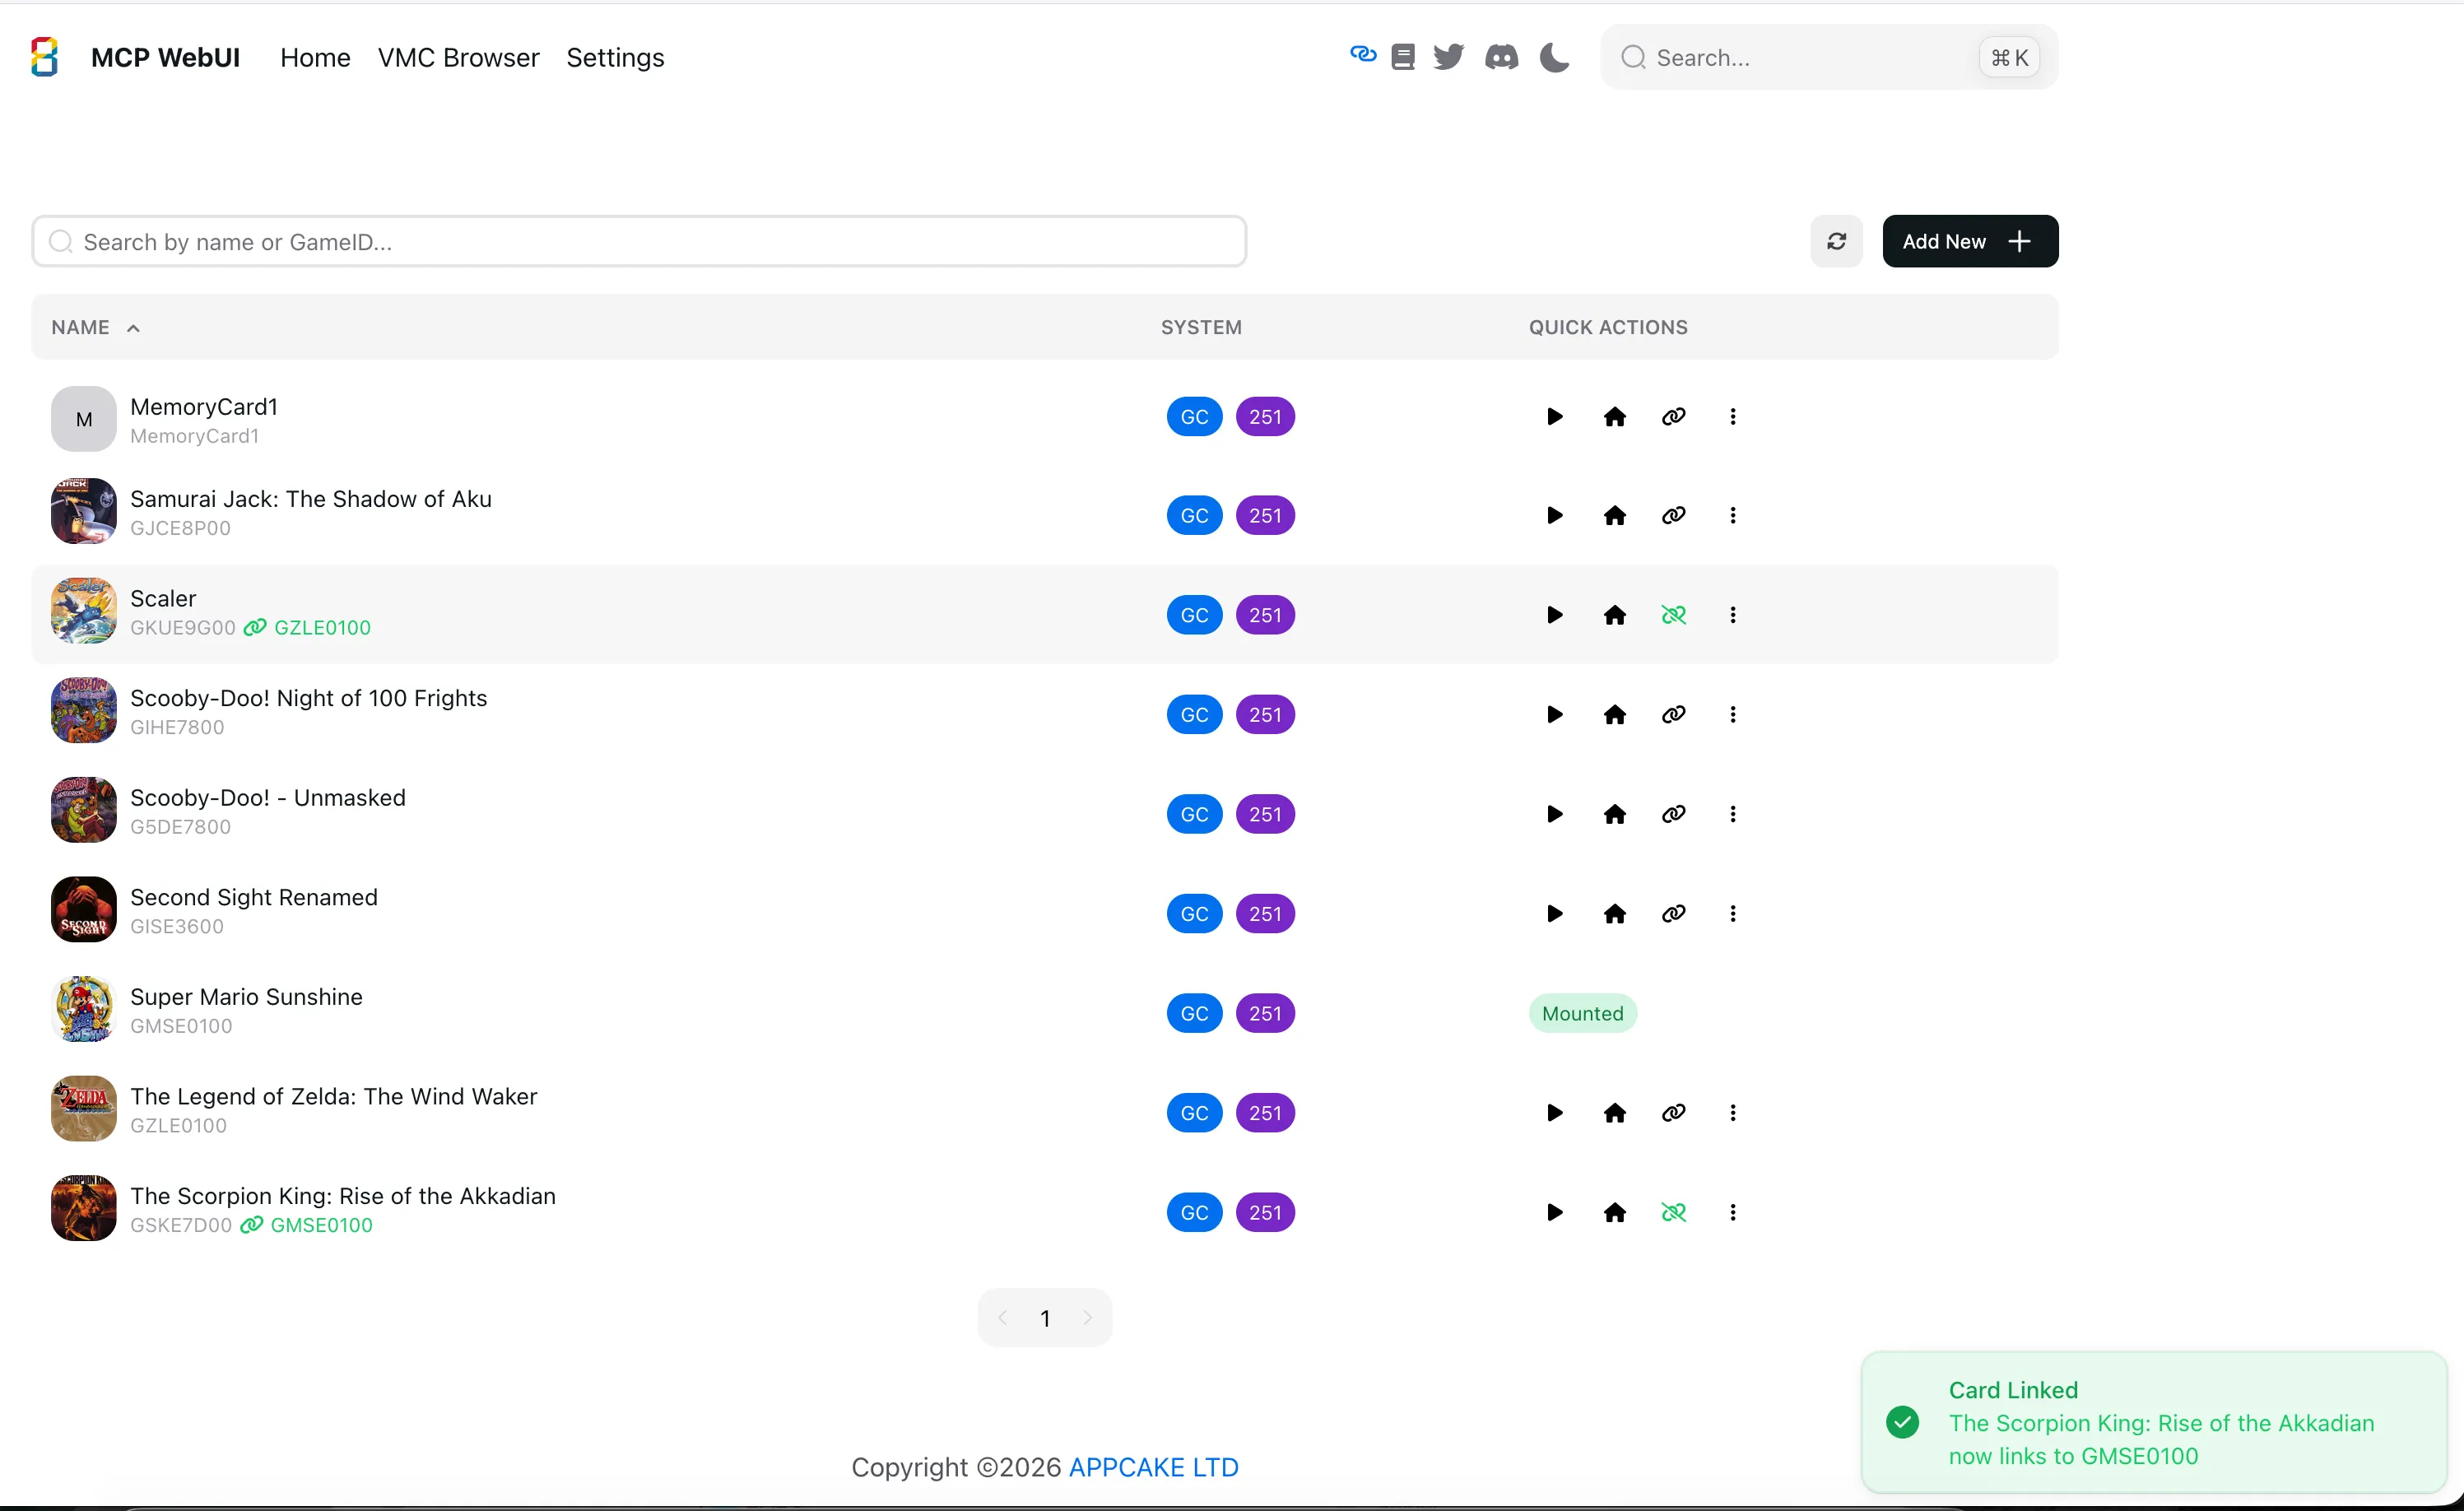Click the GZLE0100 linked ID under Scaler
This screenshot has height=1511, width=2464.
point(322,627)
